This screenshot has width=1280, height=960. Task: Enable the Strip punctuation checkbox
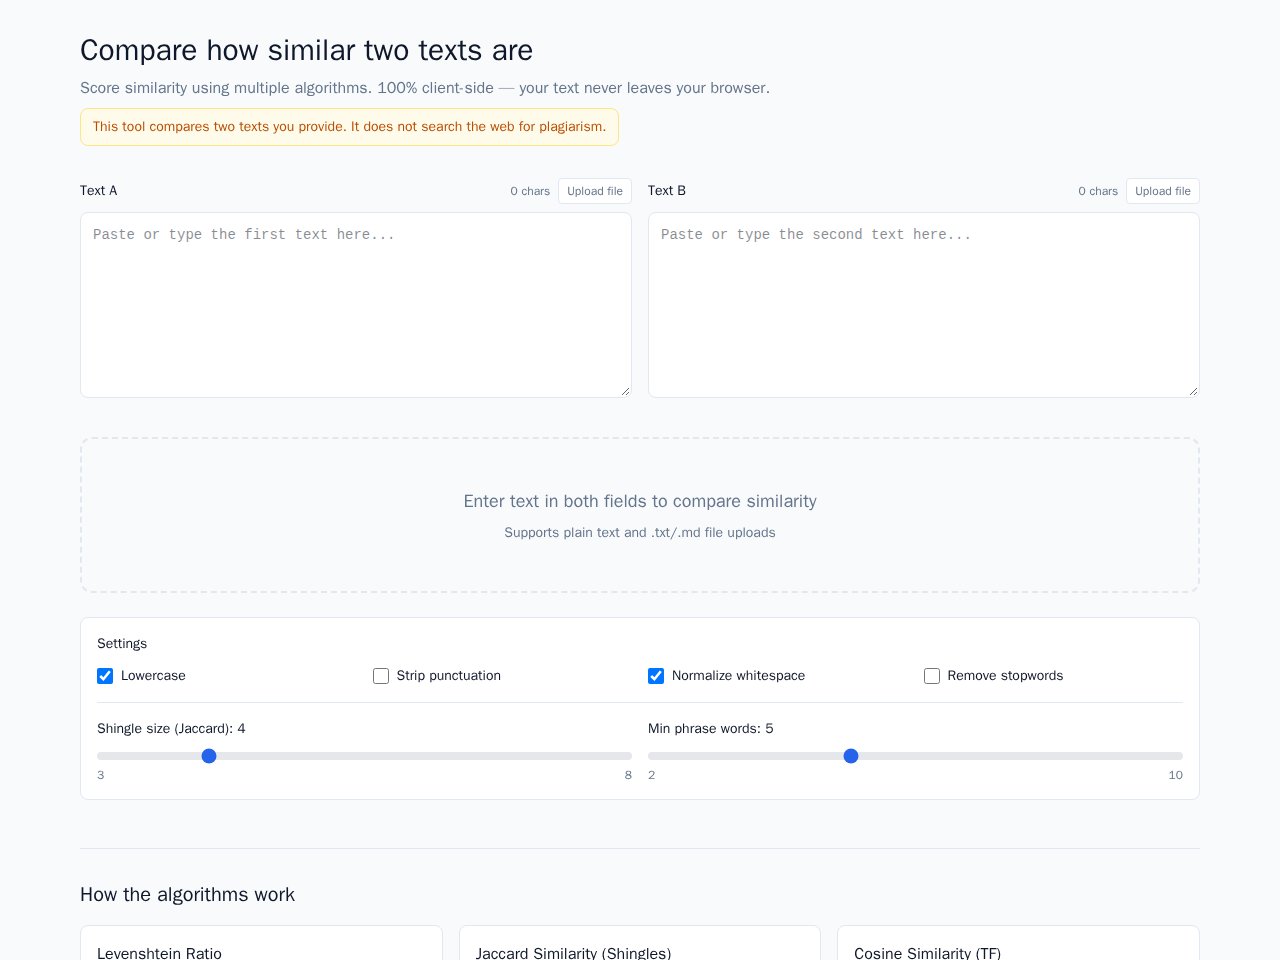click(x=381, y=676)
